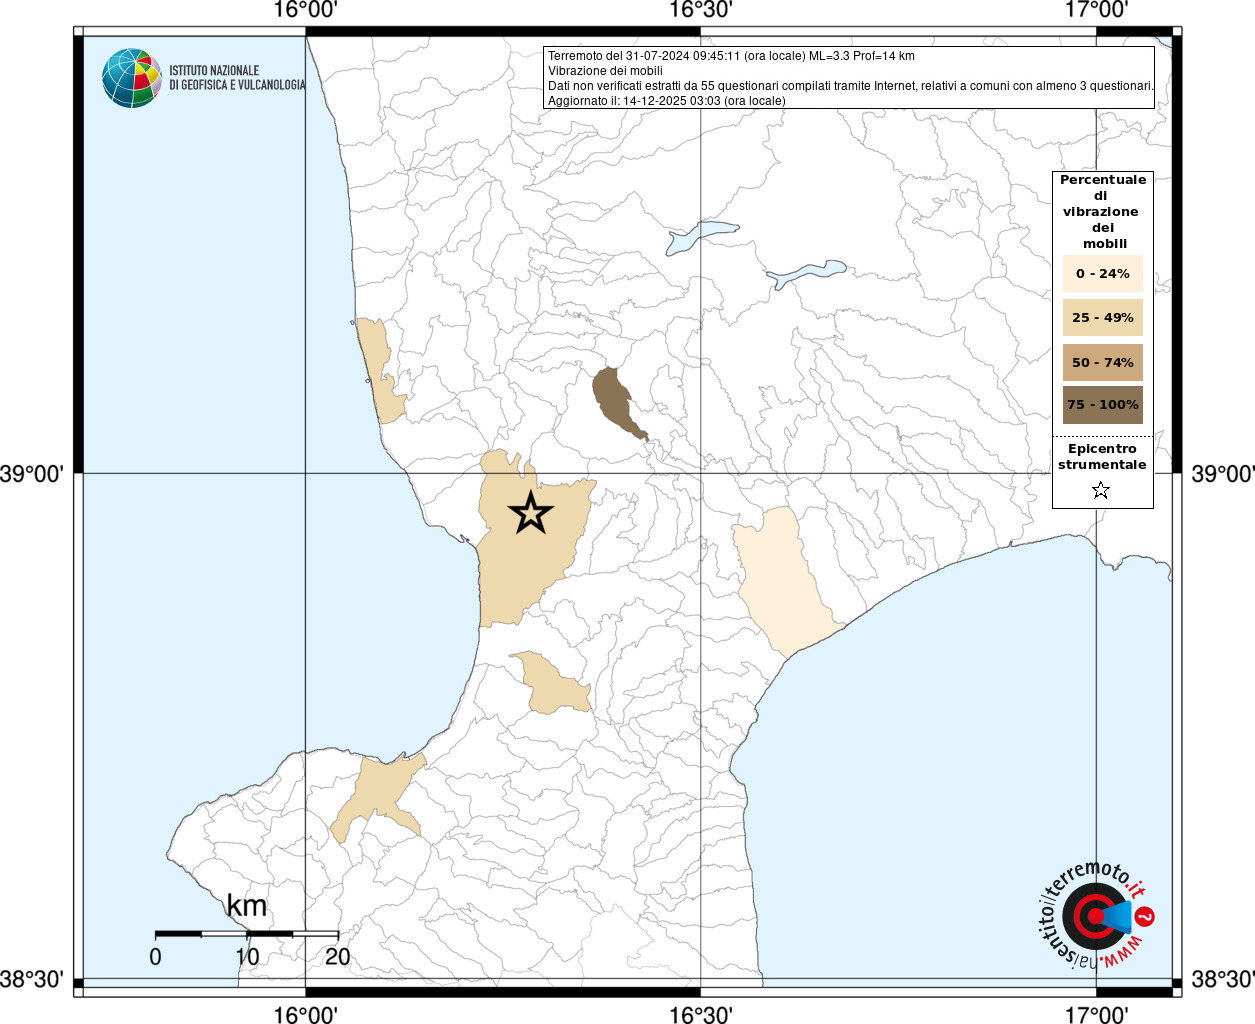Viewport: 1255px width, 1024px height.
Task: Click 'ISTITUTO NAZIONALE DI GEOFISICA E VULCANOLOGIA' text
Action: (236, 78)
